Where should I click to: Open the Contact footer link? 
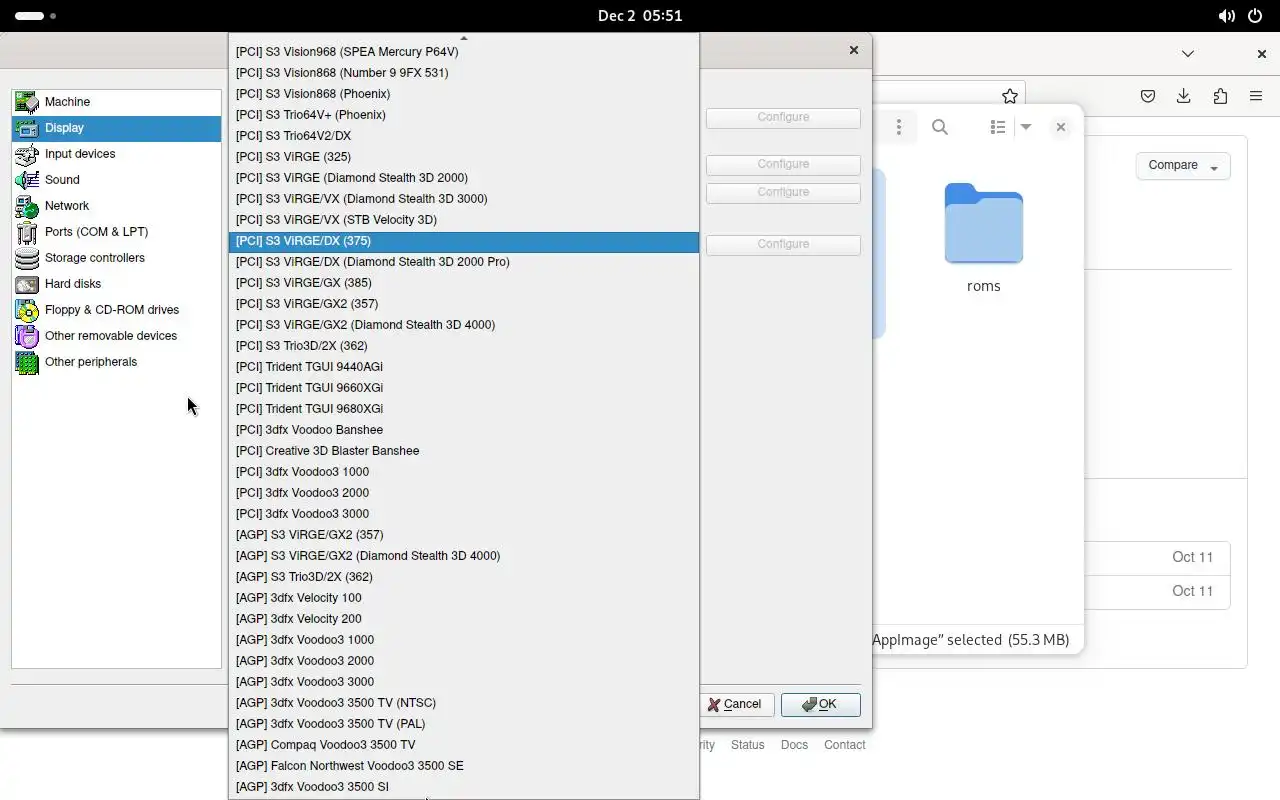845,745
